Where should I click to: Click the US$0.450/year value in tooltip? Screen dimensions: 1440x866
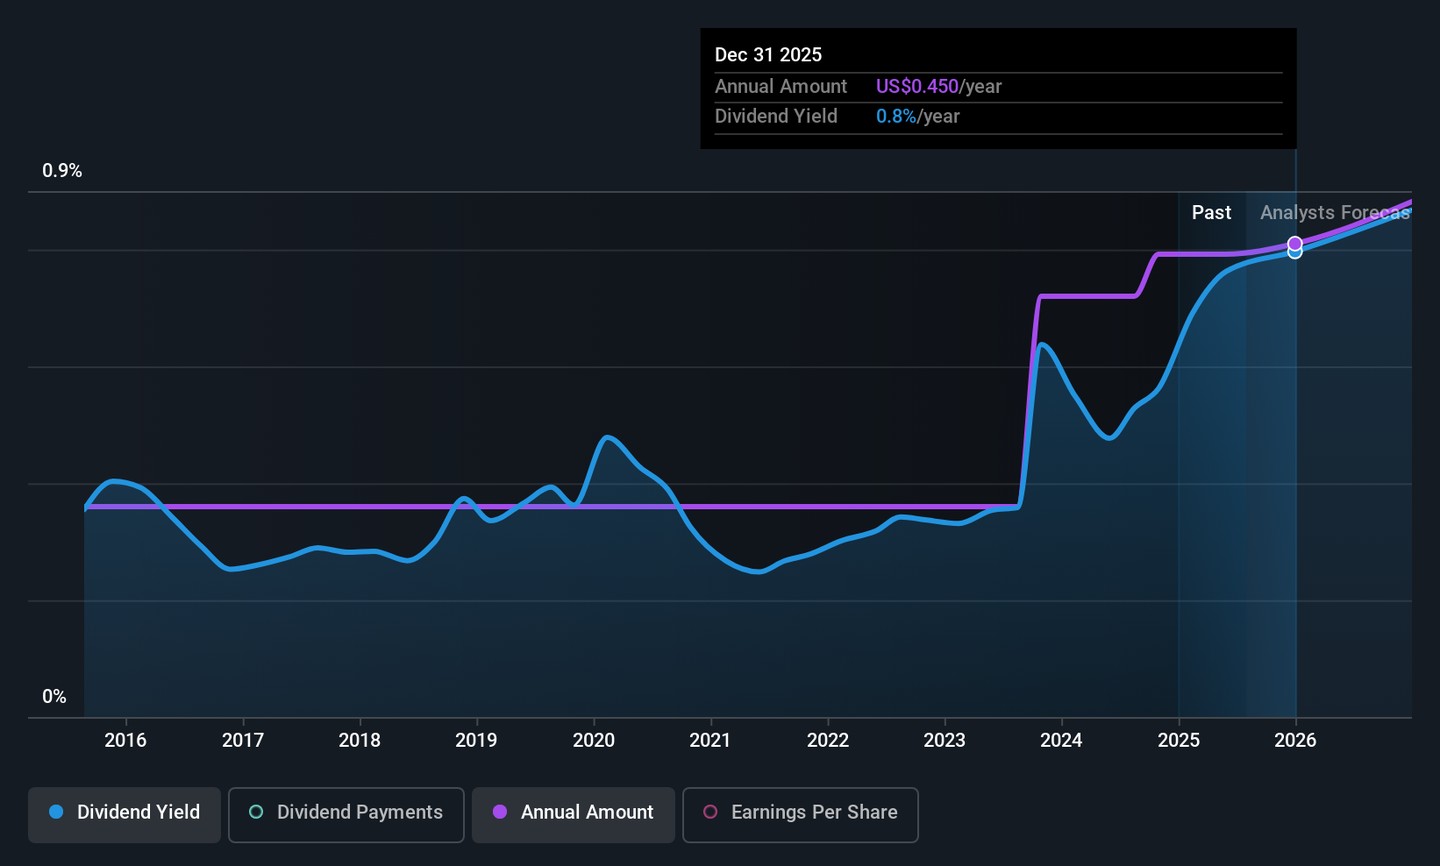click(x=938, y=86)
